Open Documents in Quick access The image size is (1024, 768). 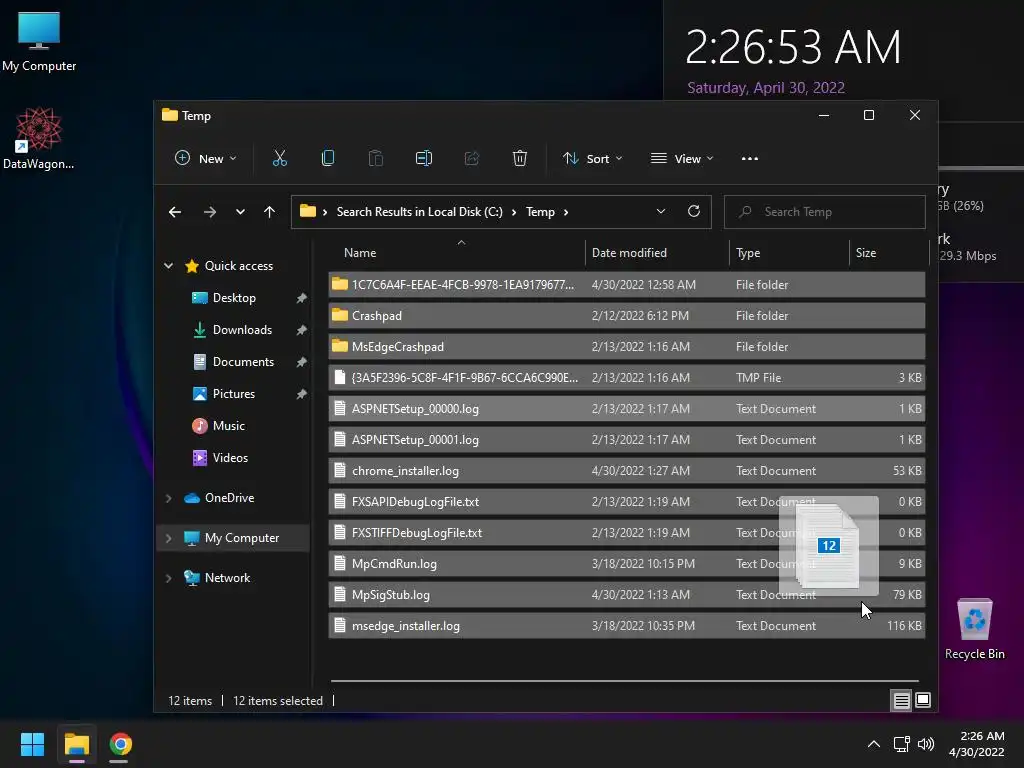pyautogui.click(x=243, y=362)
